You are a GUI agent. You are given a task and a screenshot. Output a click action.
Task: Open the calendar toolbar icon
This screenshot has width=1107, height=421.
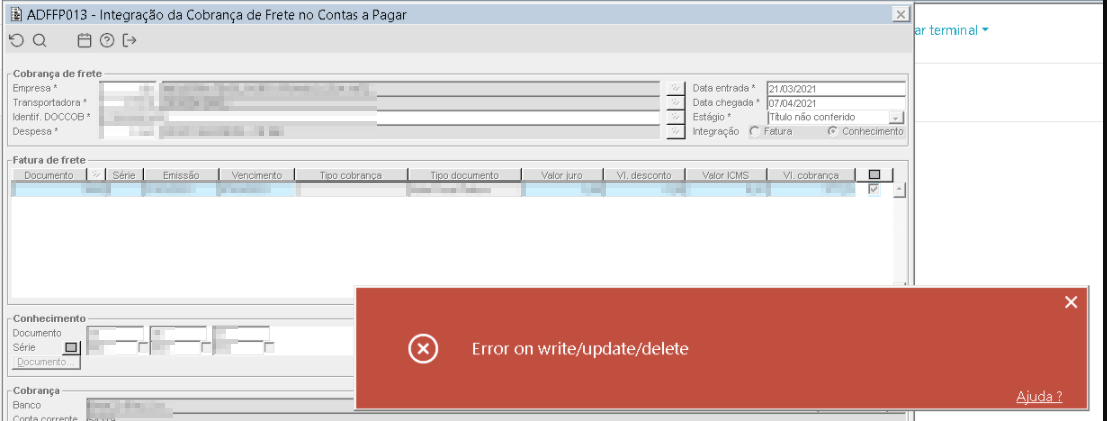click(84, 41)
